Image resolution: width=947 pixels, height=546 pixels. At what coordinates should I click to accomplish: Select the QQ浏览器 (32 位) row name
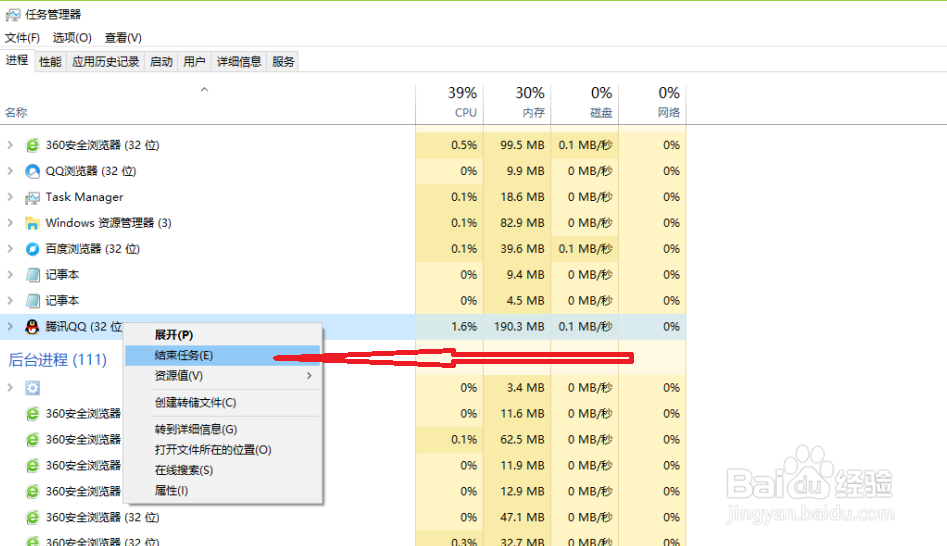91,171
